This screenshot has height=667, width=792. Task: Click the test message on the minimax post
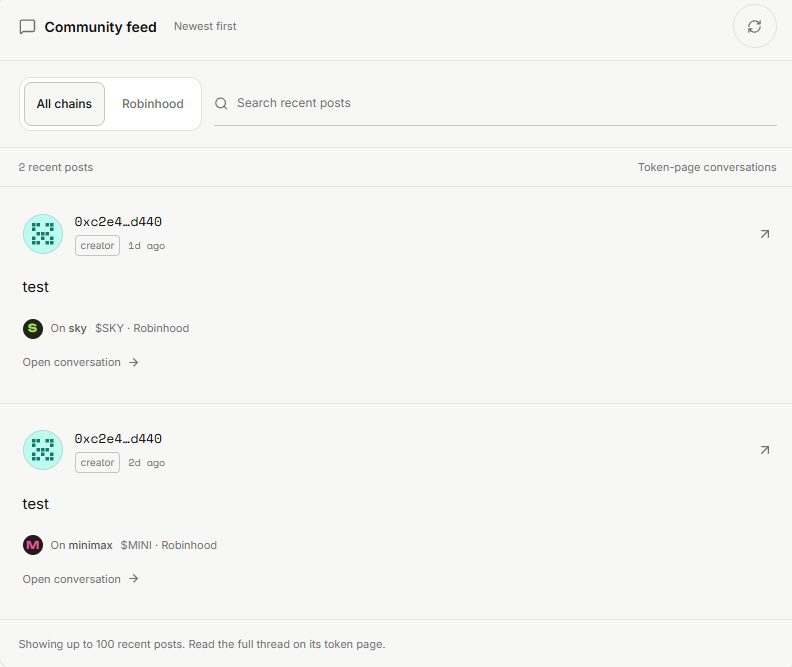tap(35, 504)
